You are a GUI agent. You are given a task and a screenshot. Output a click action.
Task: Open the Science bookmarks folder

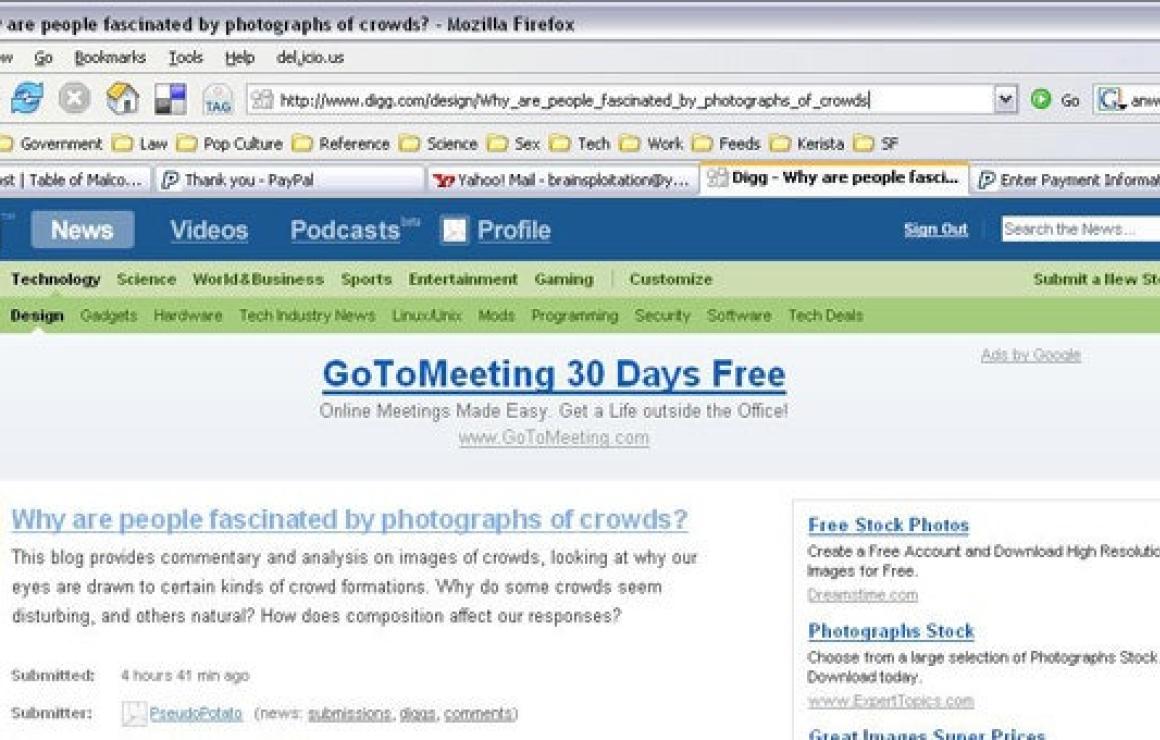pyautogui.click(x=438, y=144)
